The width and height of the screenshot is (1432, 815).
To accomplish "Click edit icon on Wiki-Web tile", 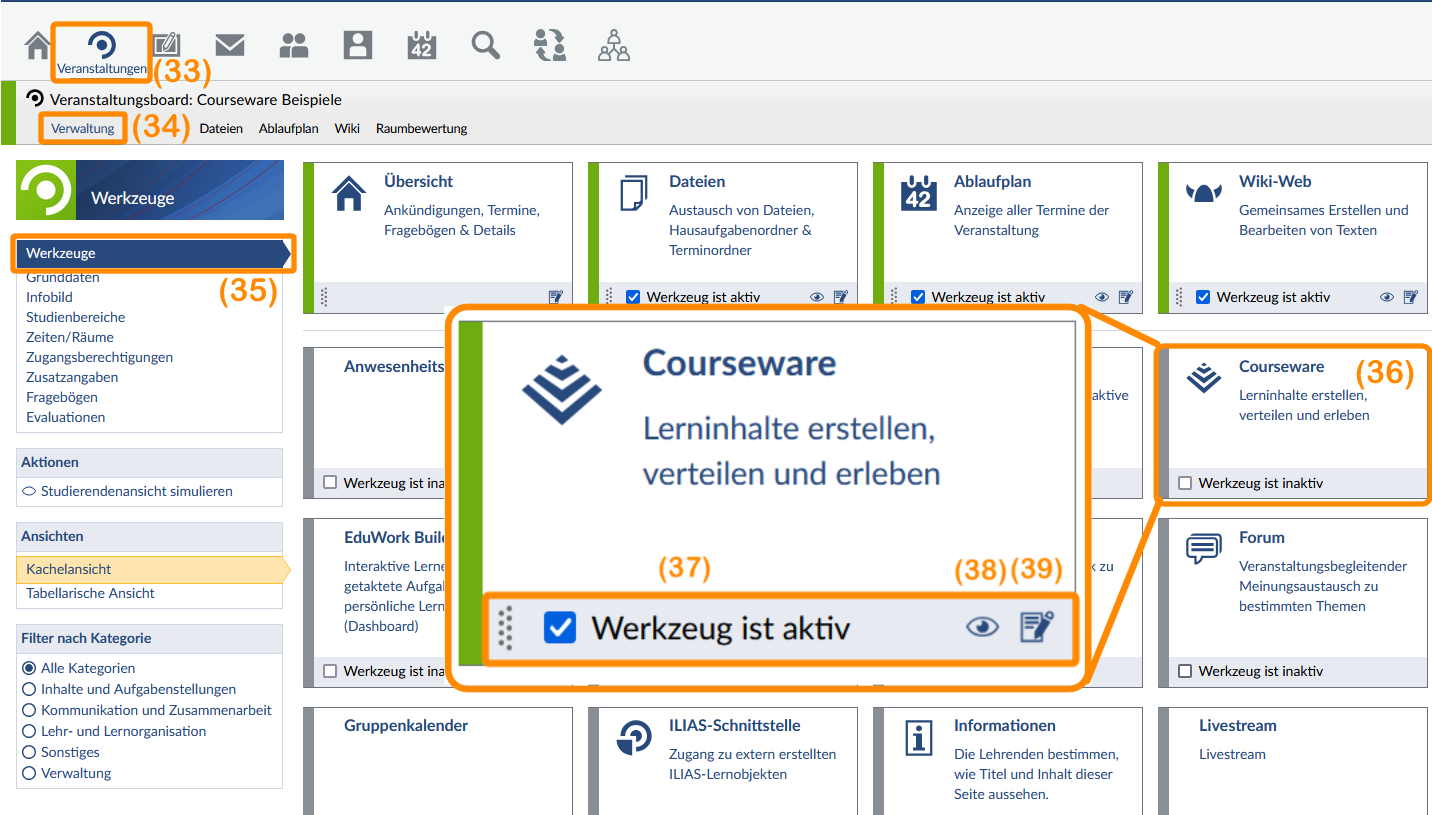I will click(x=1411, y=297).
